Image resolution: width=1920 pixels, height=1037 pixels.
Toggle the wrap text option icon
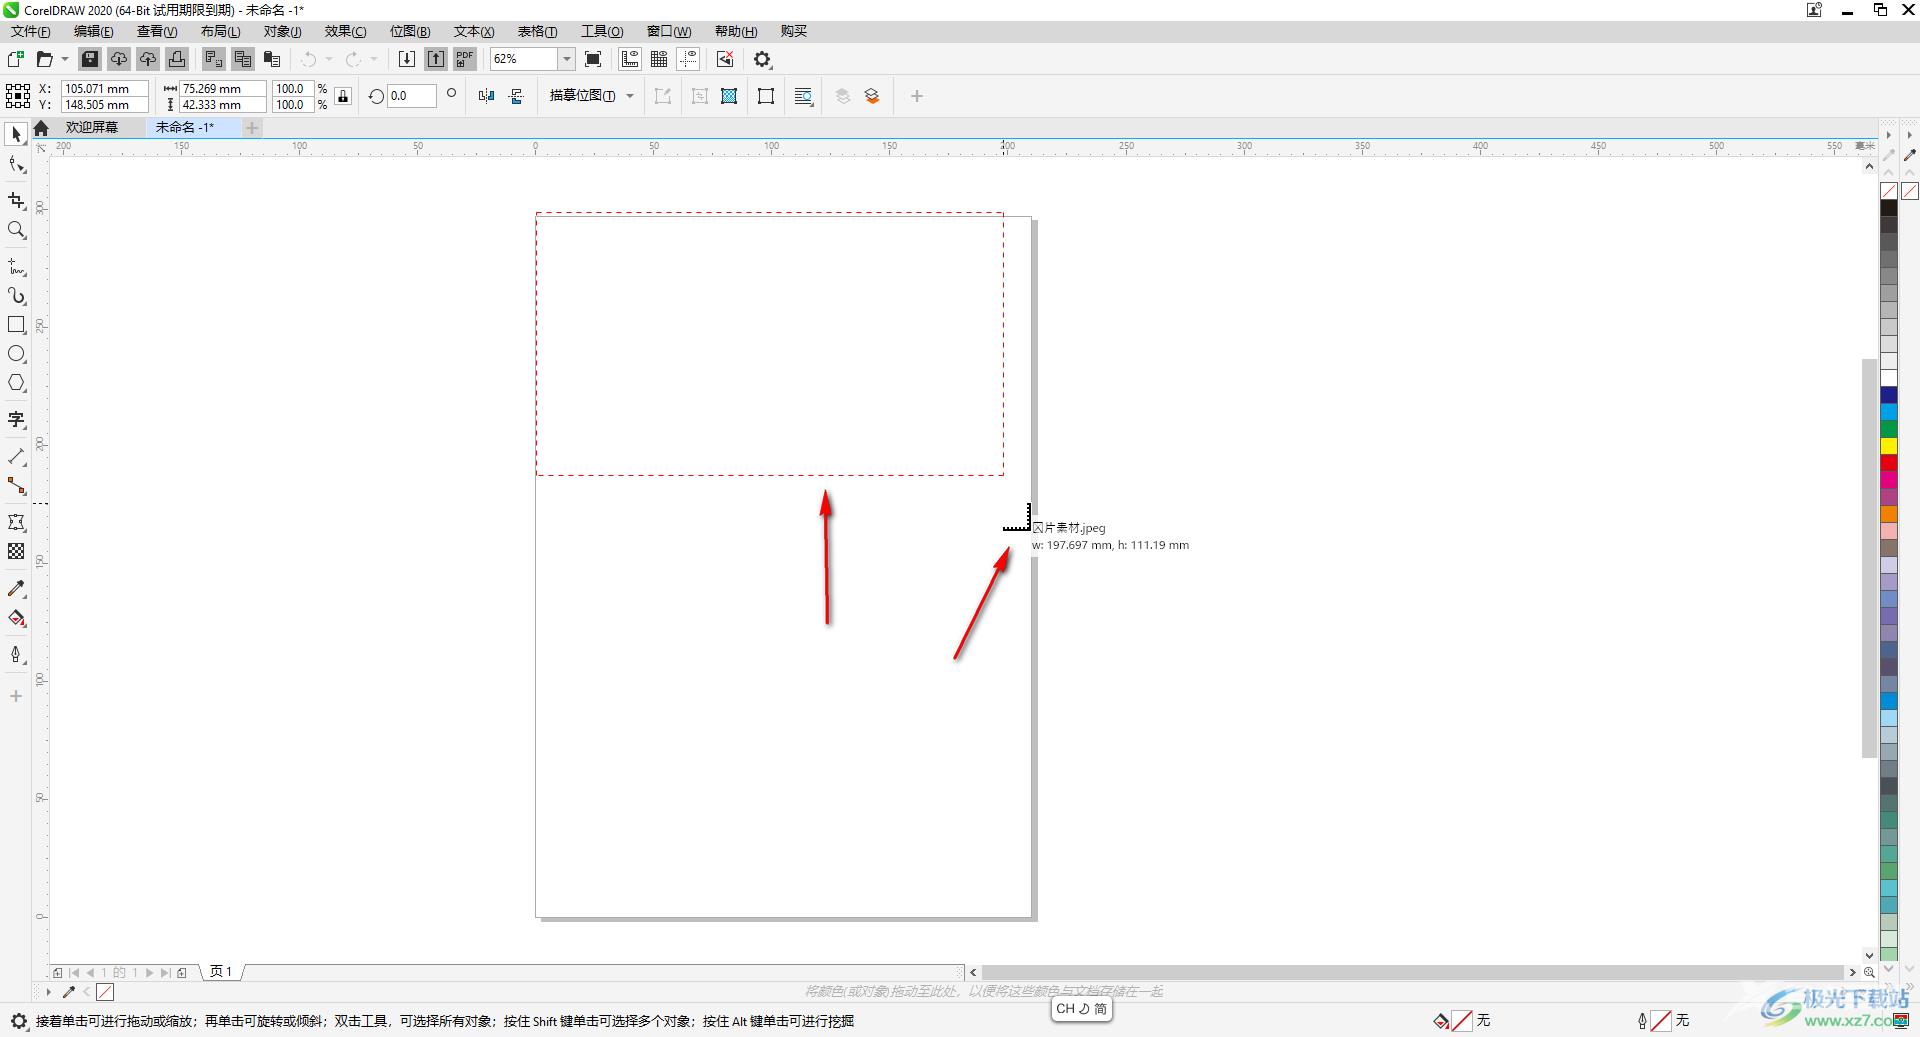803,96
